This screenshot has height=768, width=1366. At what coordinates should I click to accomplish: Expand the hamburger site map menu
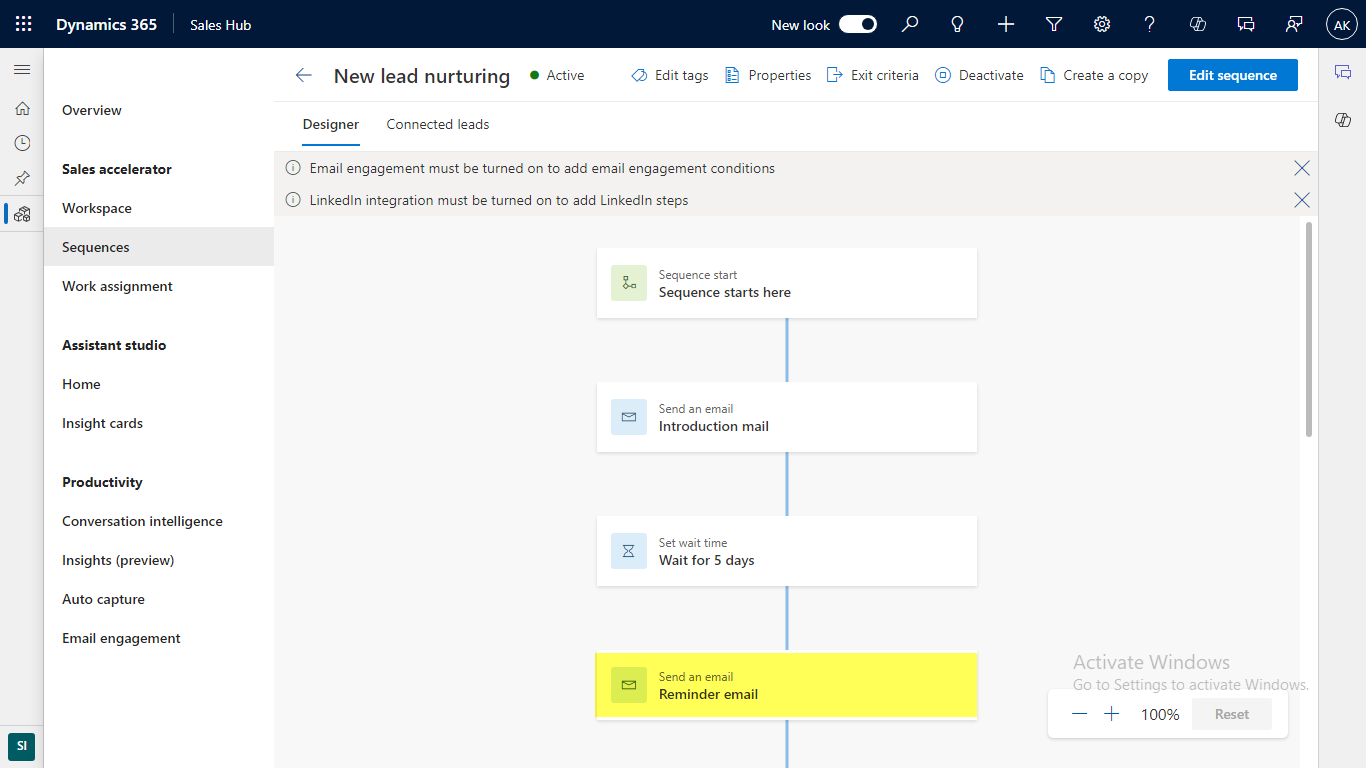(22, 69)
